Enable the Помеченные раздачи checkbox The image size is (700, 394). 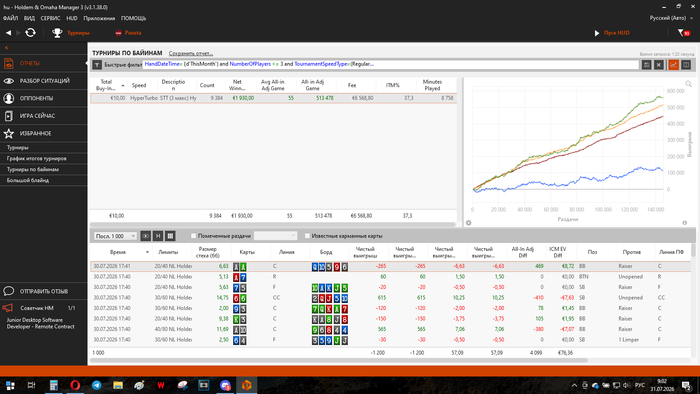[x=193, y=236]
